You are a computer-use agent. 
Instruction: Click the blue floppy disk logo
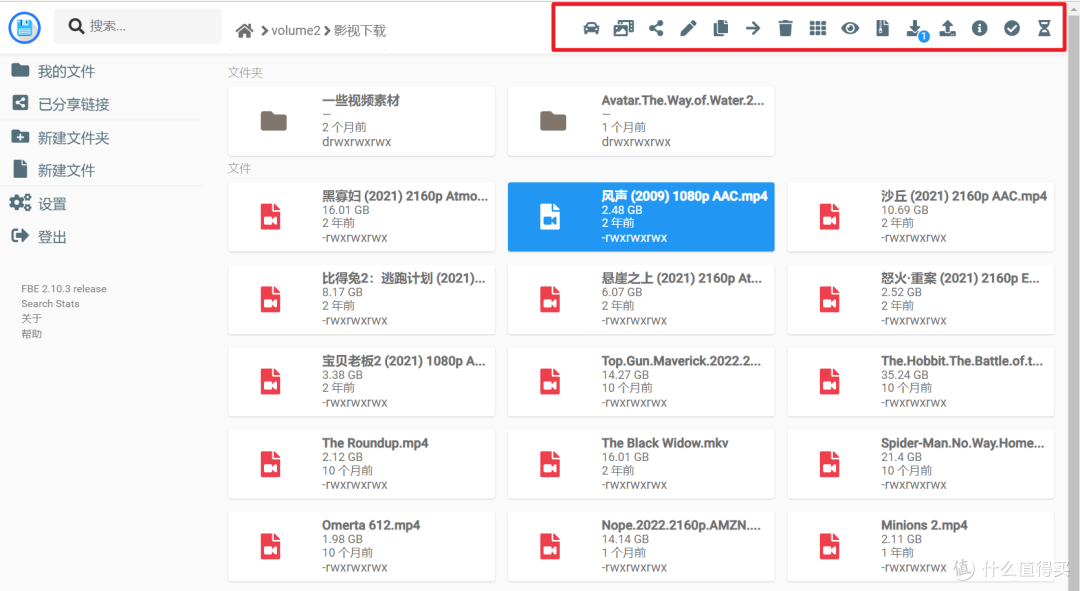point(25,28)
